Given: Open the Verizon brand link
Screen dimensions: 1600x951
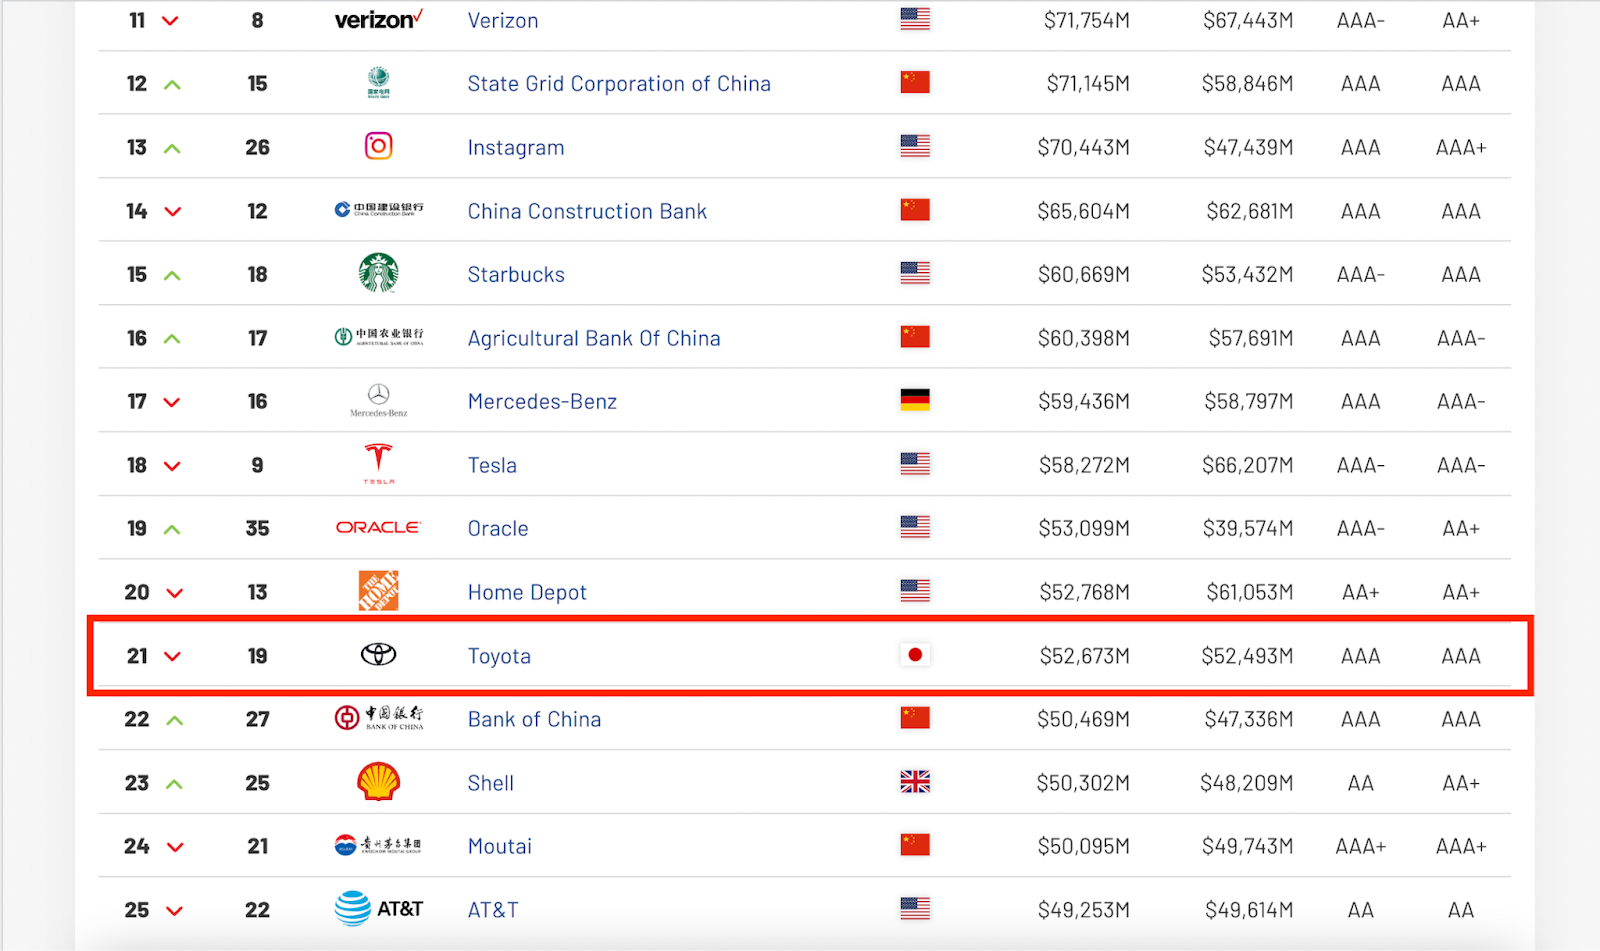Looking at the screenshot, I should pos(503,20).
